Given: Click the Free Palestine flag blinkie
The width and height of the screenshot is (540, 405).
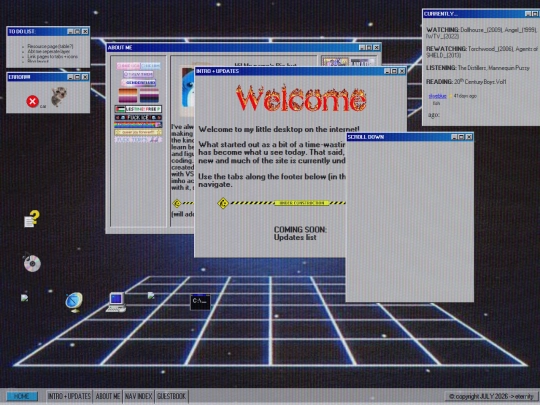Looking at the screenshot, I should (x=138, y=109).
